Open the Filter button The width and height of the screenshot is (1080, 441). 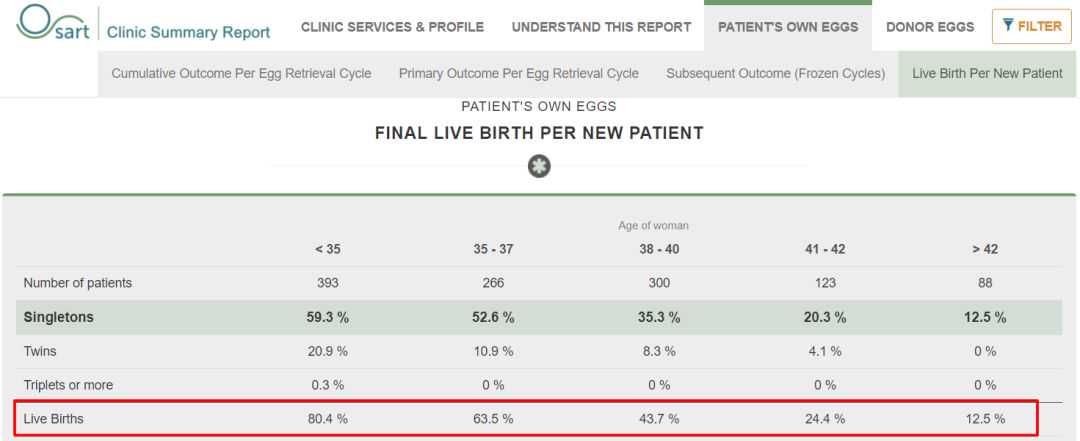tap(1026, 26)
